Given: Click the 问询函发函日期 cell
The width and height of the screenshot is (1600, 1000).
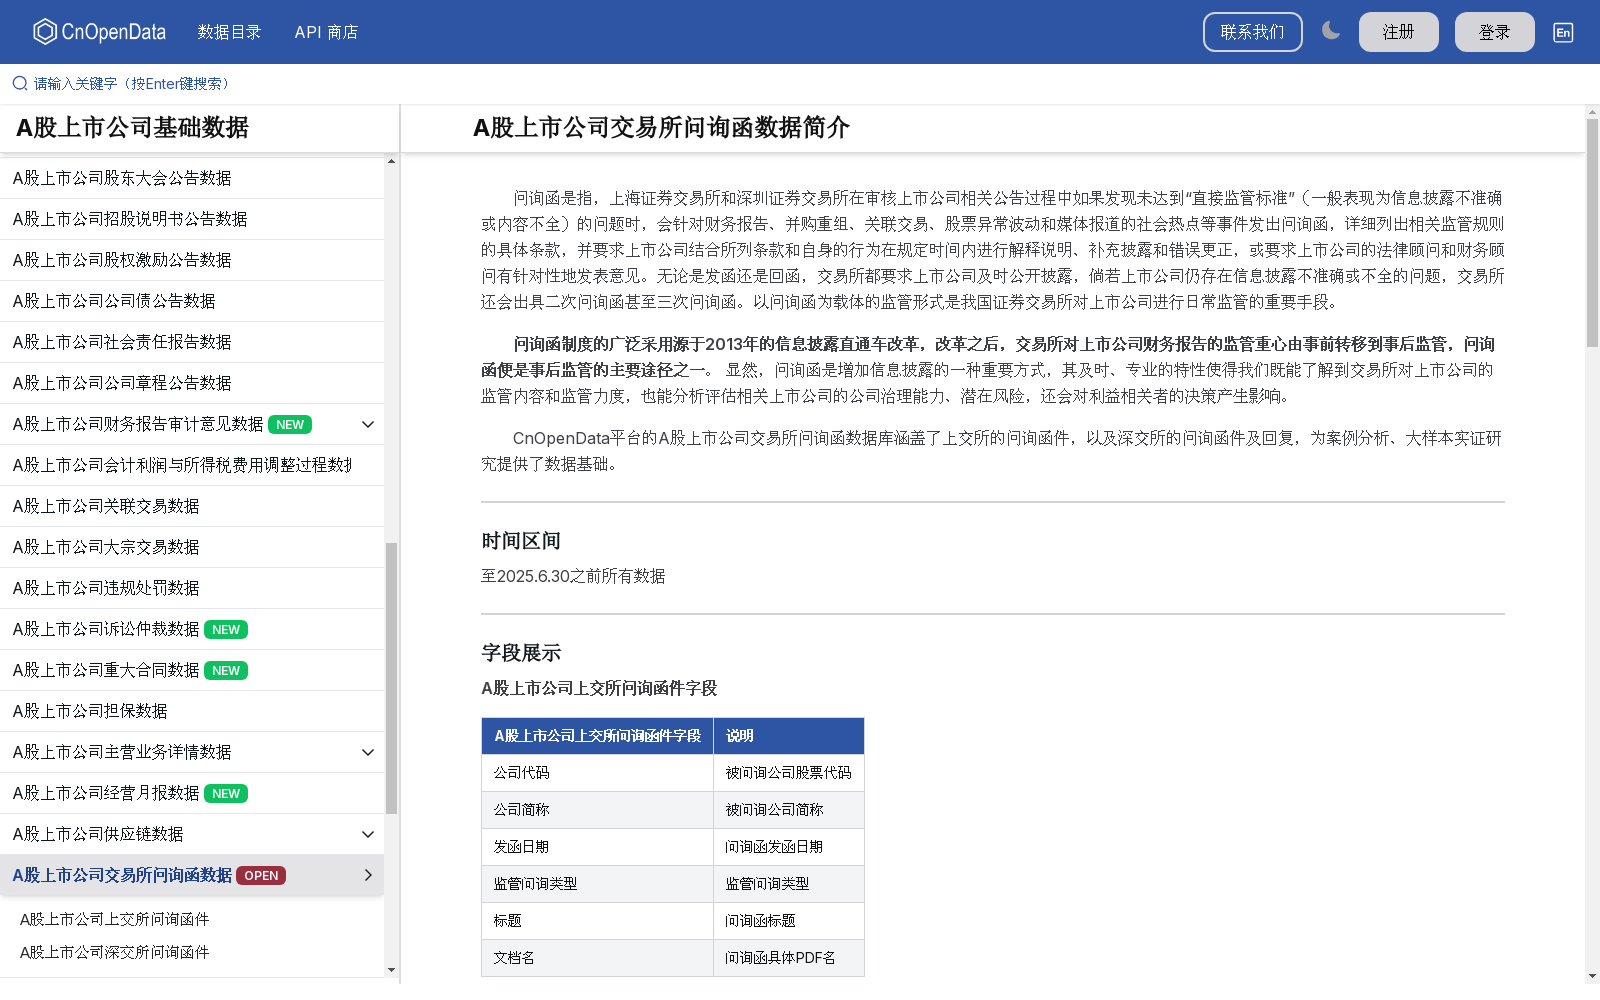Looking at the screenshot, I should click(788, 847).
